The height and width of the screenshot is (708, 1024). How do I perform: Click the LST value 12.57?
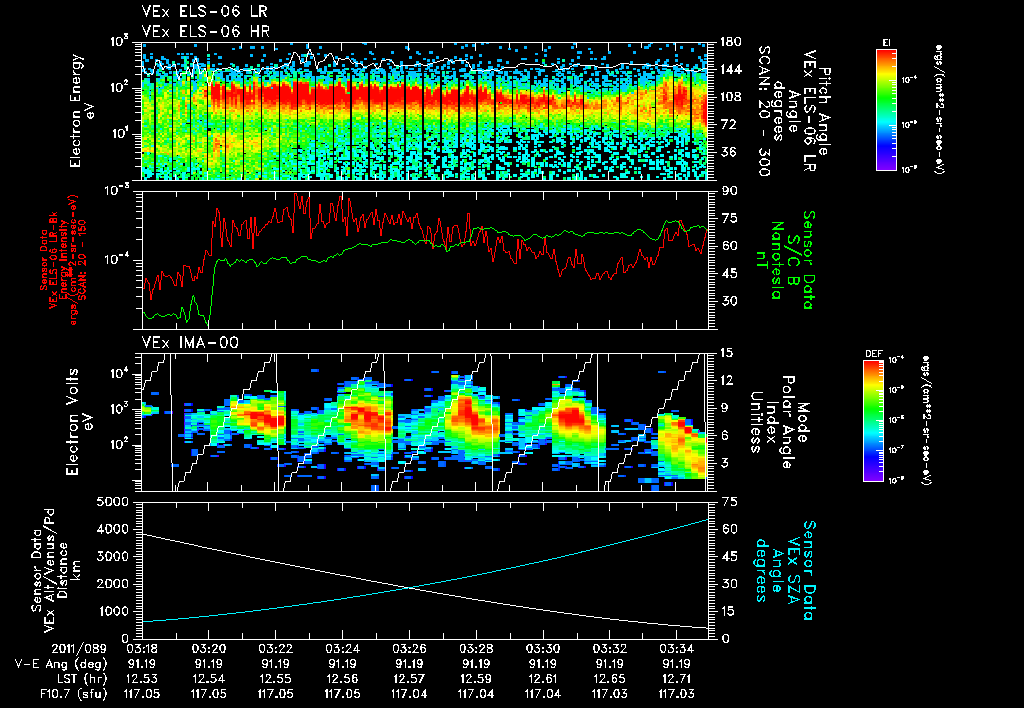[x=409, y=679]
